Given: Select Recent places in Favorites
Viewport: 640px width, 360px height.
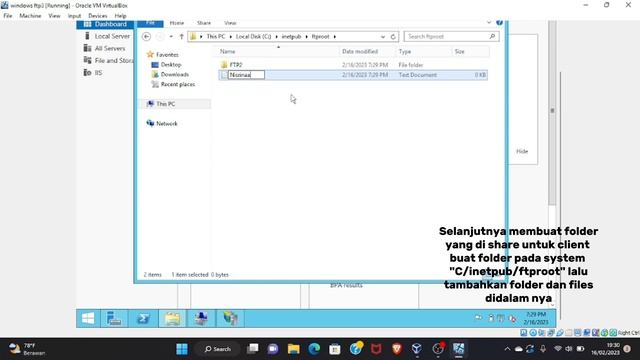Looking at the screenshot, I should [x=178, y=84].
